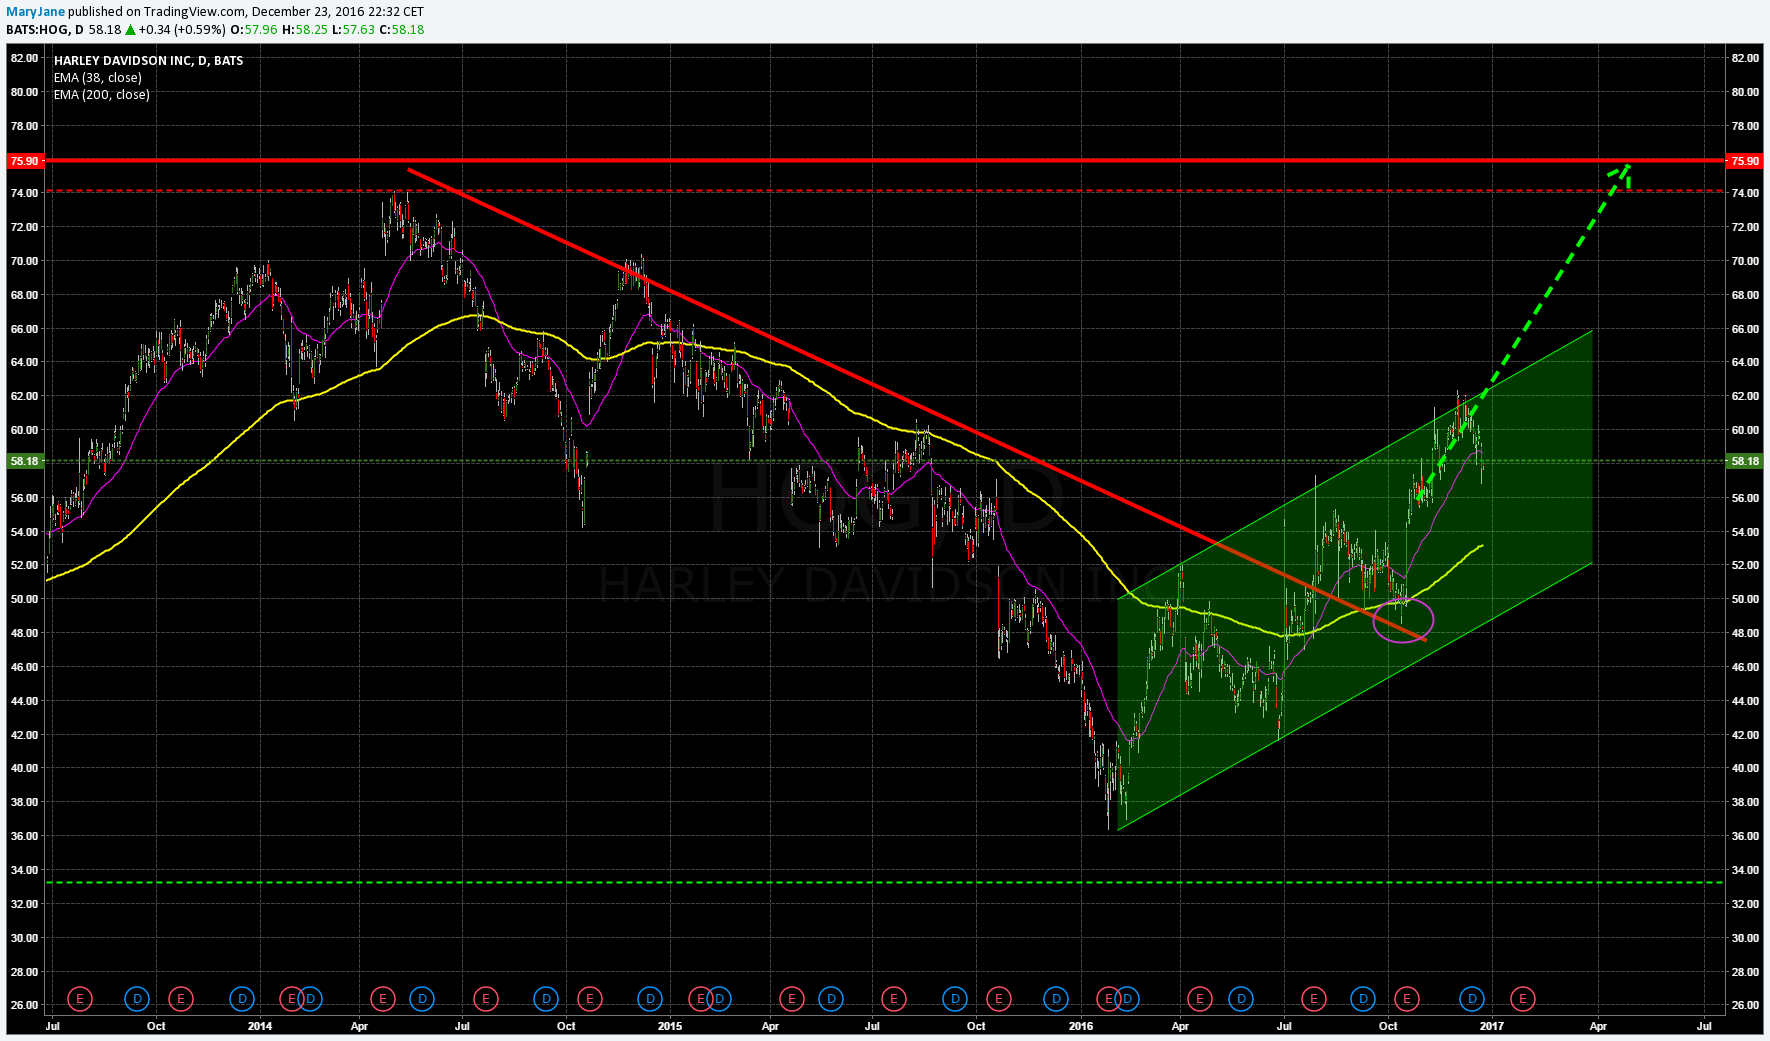The width and height of the screenshot is (1770, 1041).
Task: Select the green dashed arrow's arrowhead near 75.90
Action: pyautogui.click(x=1622, y=174)
